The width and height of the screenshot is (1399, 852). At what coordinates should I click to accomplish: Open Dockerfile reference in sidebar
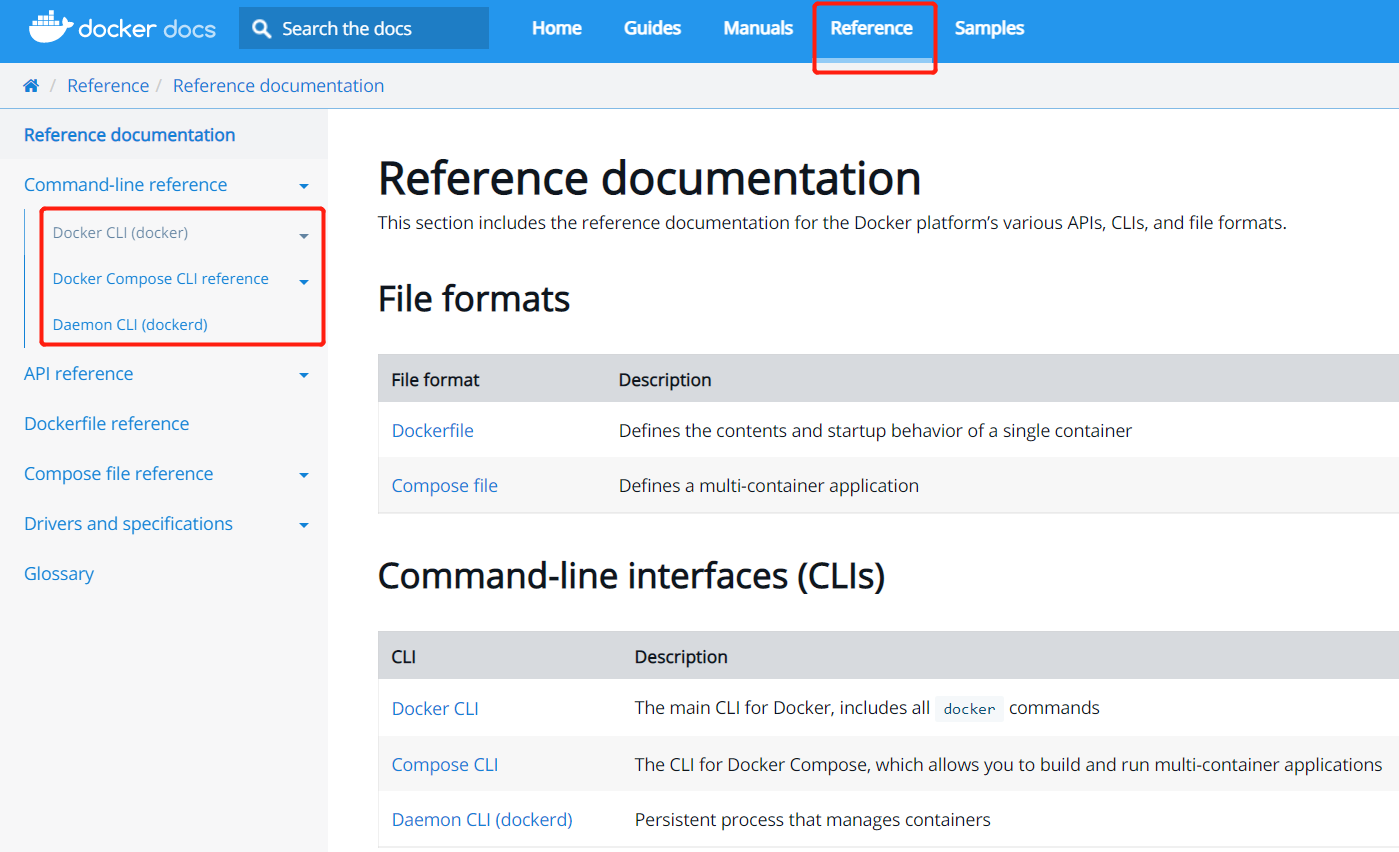(106, 424)
